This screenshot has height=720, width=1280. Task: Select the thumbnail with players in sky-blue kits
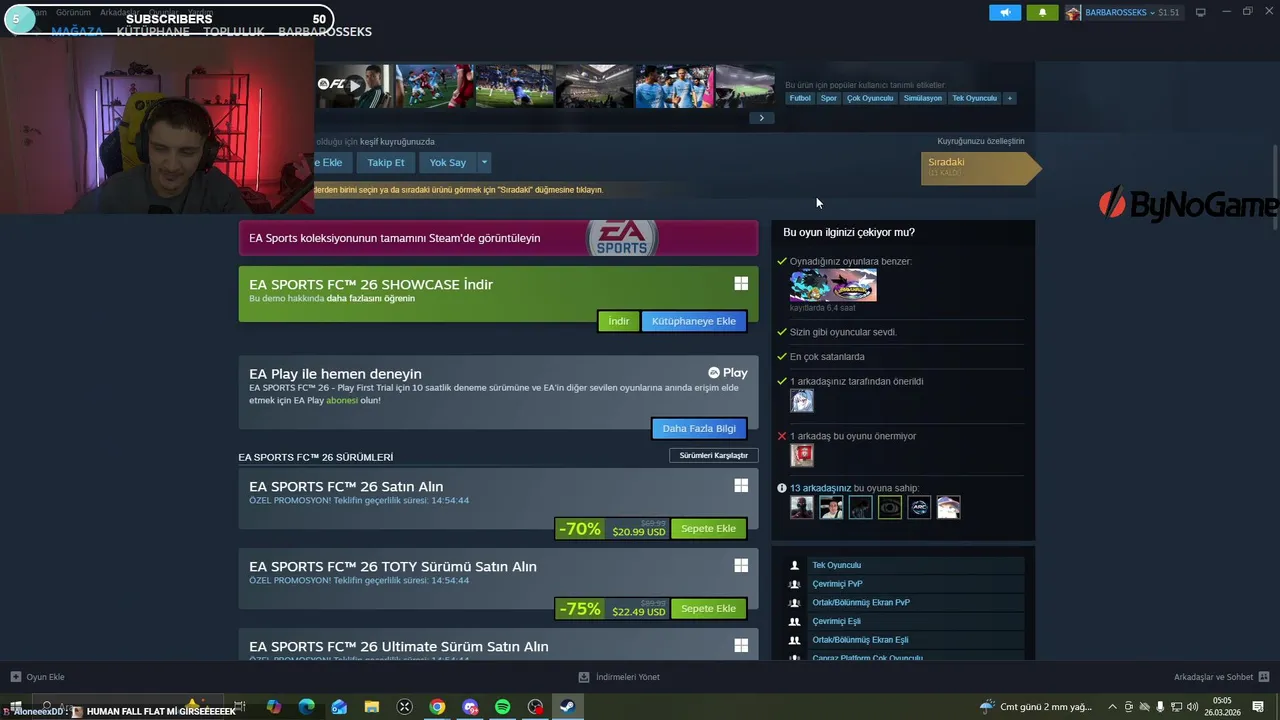point(674,86)
